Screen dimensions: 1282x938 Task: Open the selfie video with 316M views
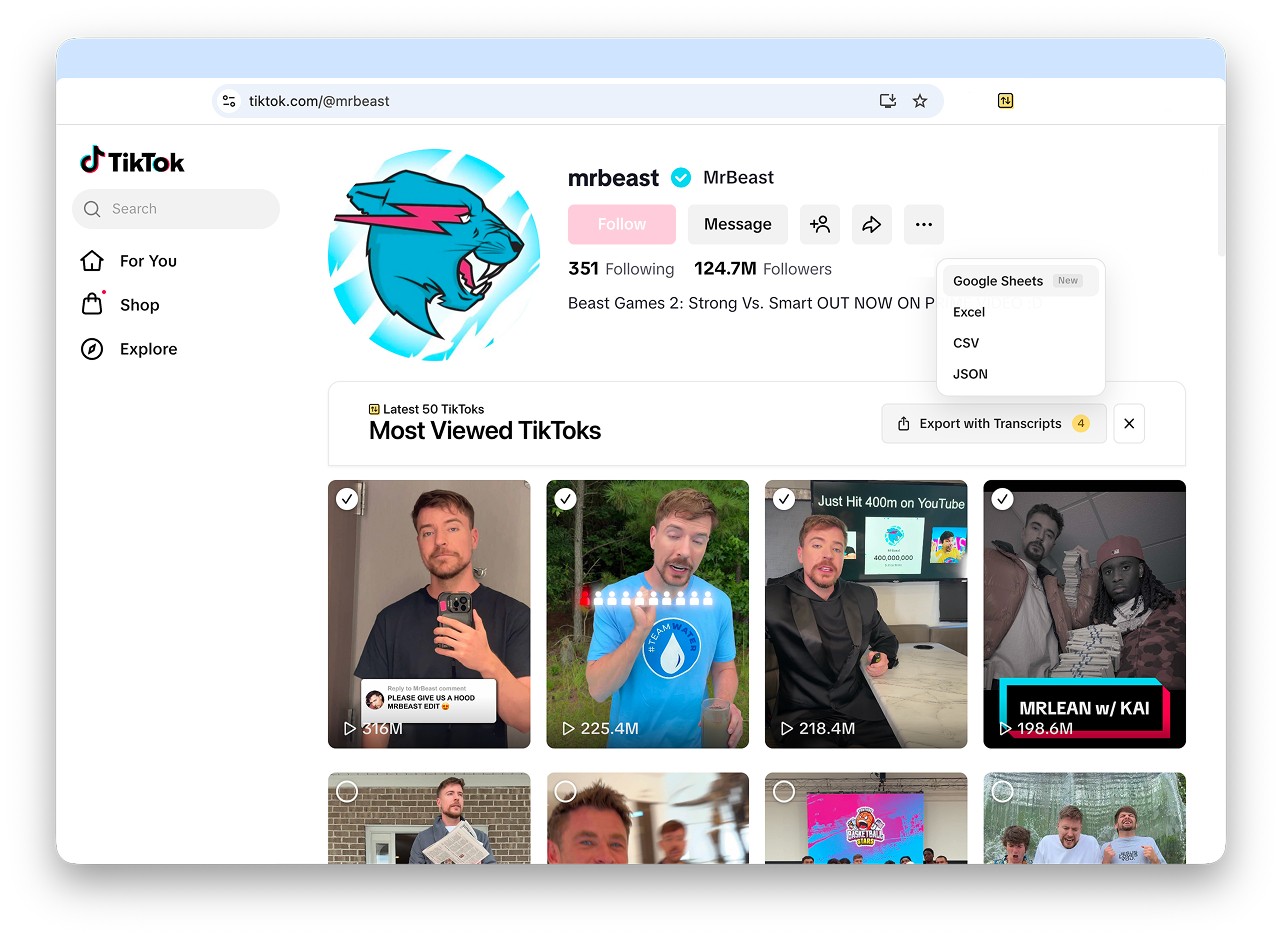(429, 614)
